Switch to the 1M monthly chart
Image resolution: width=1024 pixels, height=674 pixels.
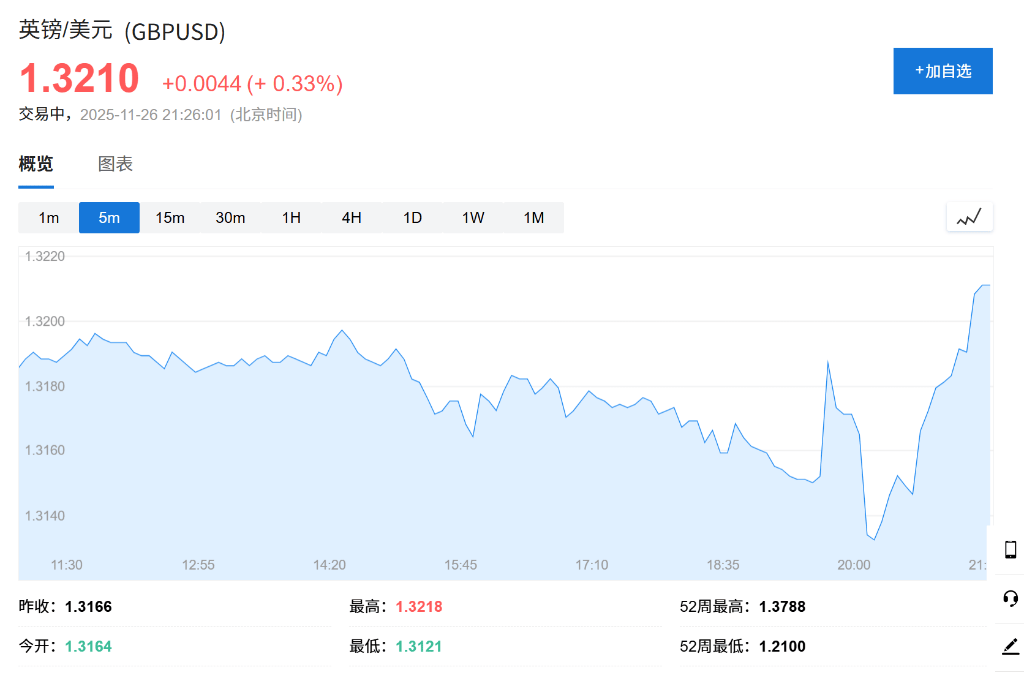(534, 218)
